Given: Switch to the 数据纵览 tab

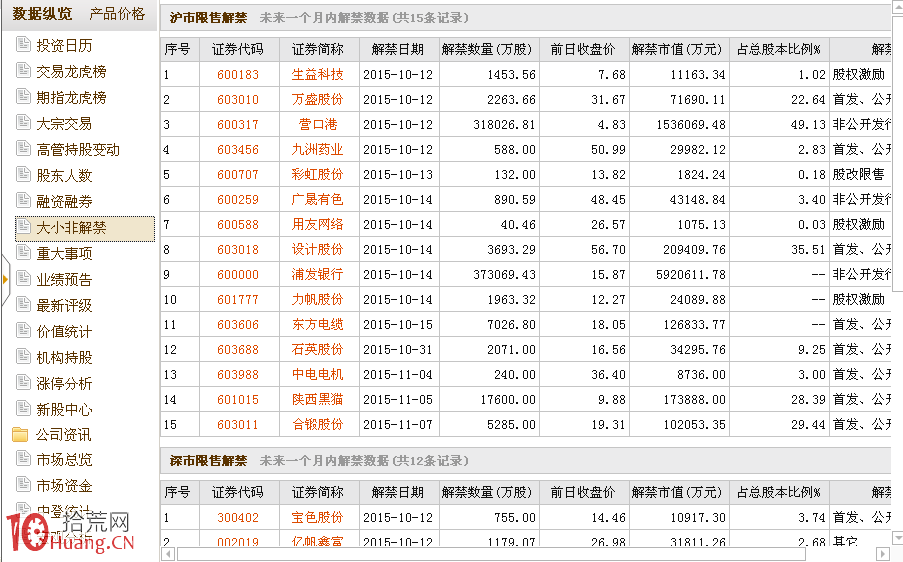Looking at the screenshot, I should click(x=43, y=14).
